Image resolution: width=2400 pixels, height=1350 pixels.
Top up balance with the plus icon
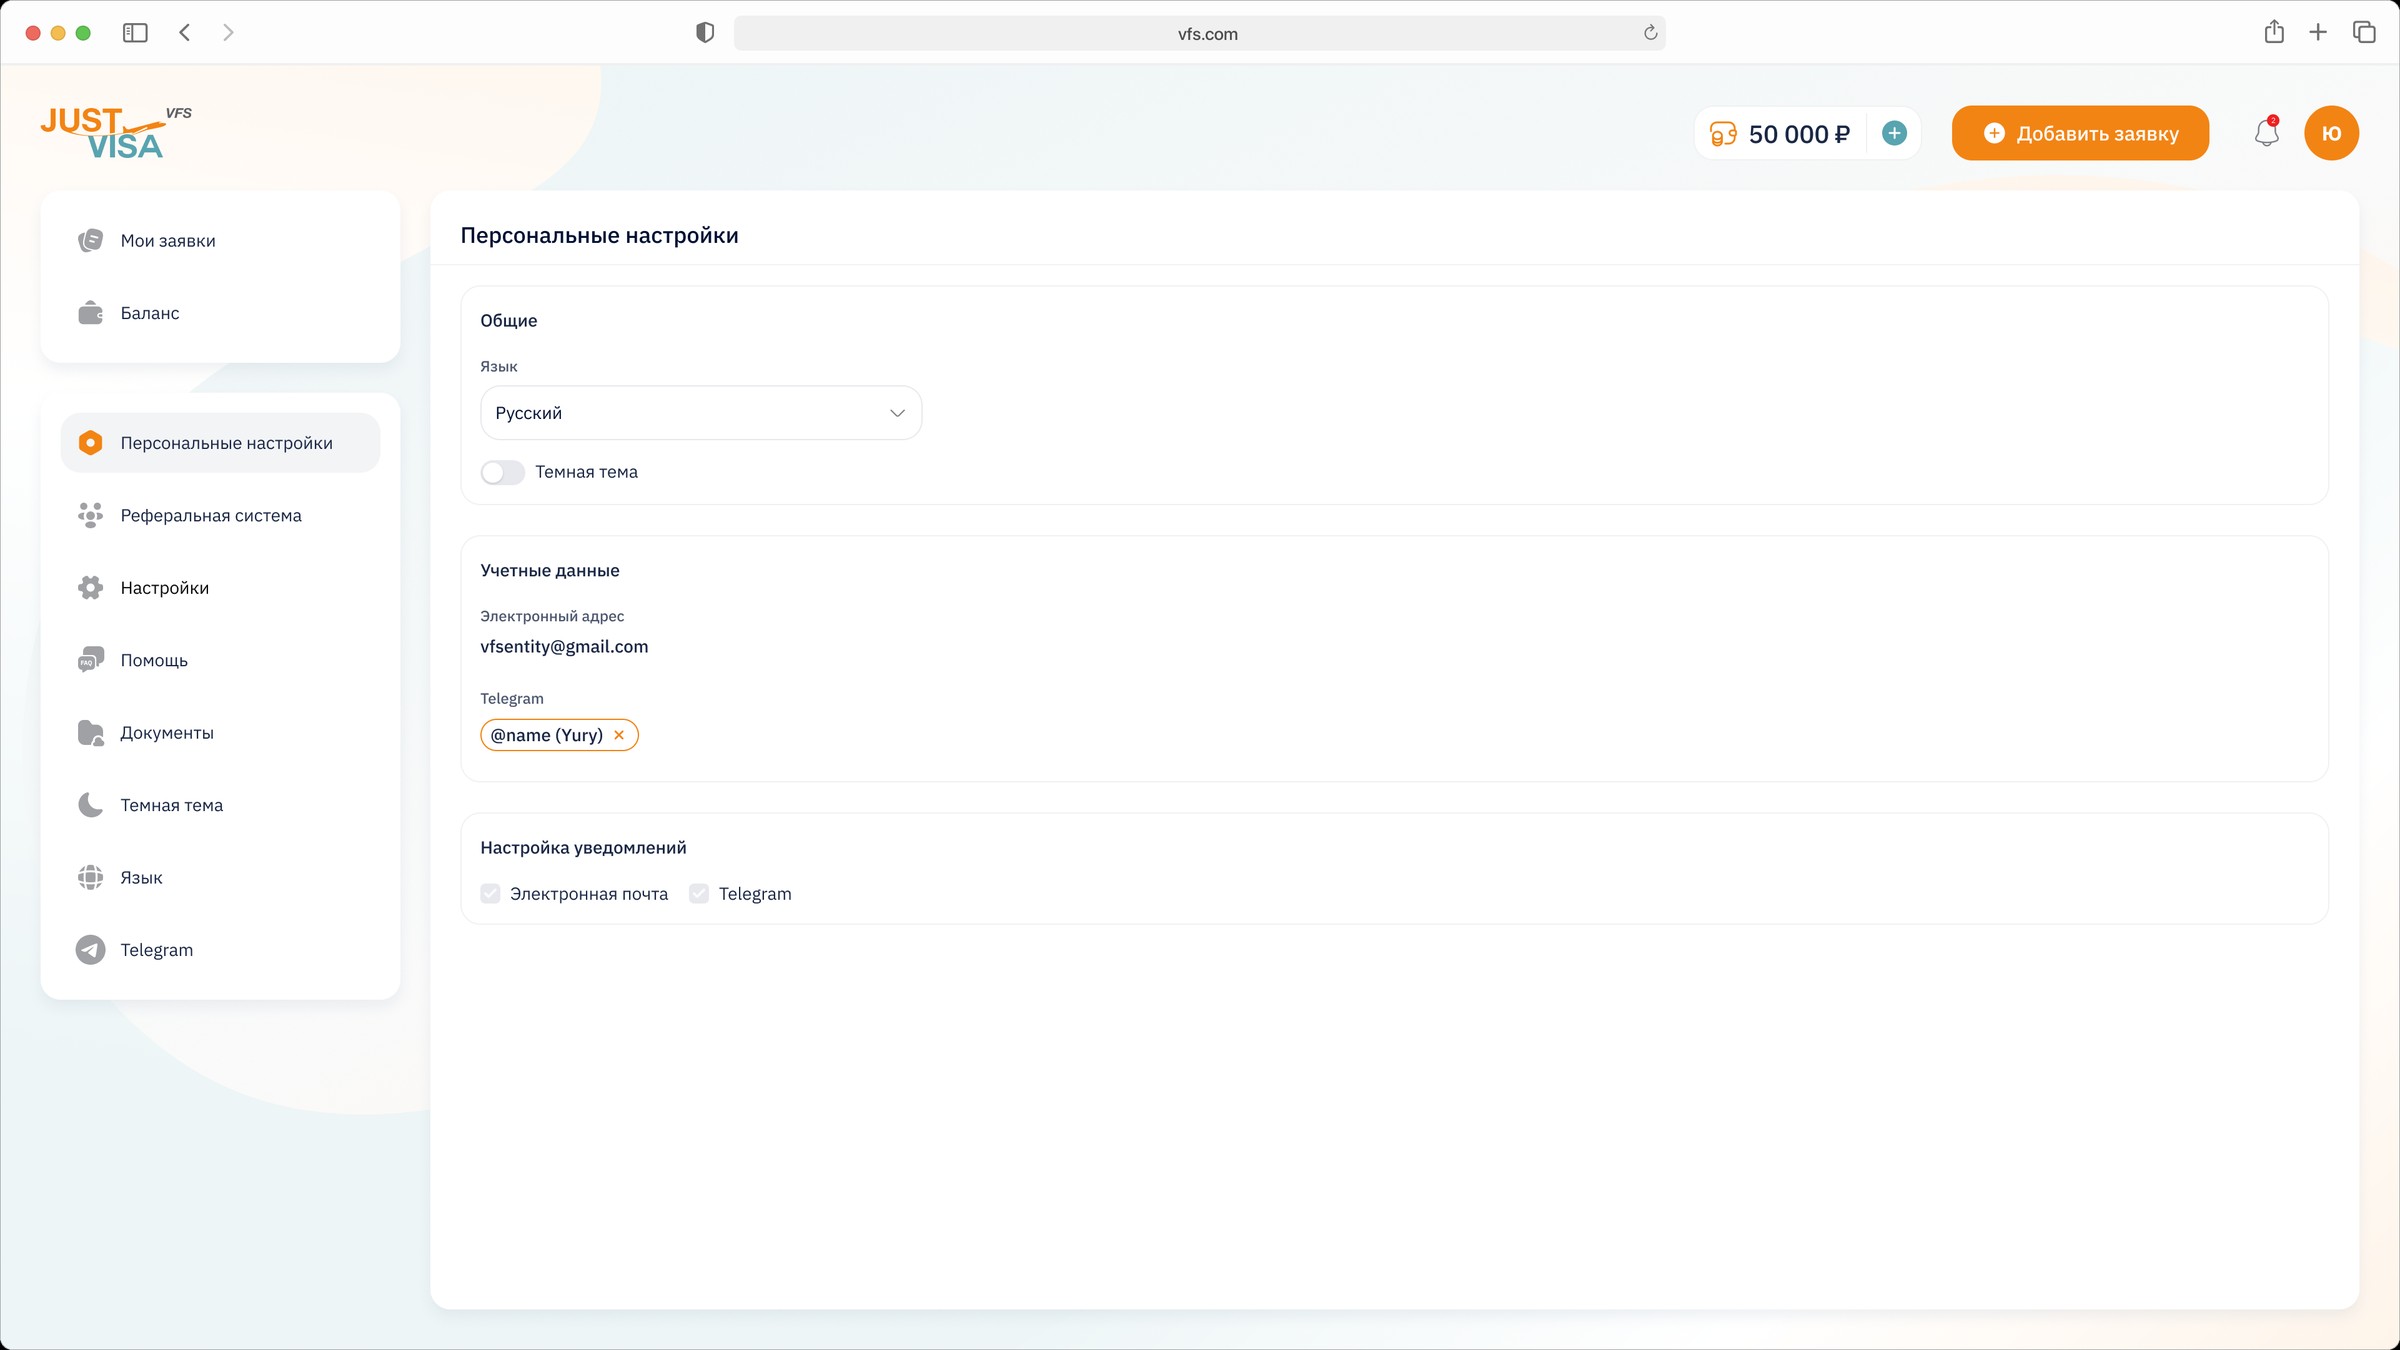click(x=1894, y=133)
